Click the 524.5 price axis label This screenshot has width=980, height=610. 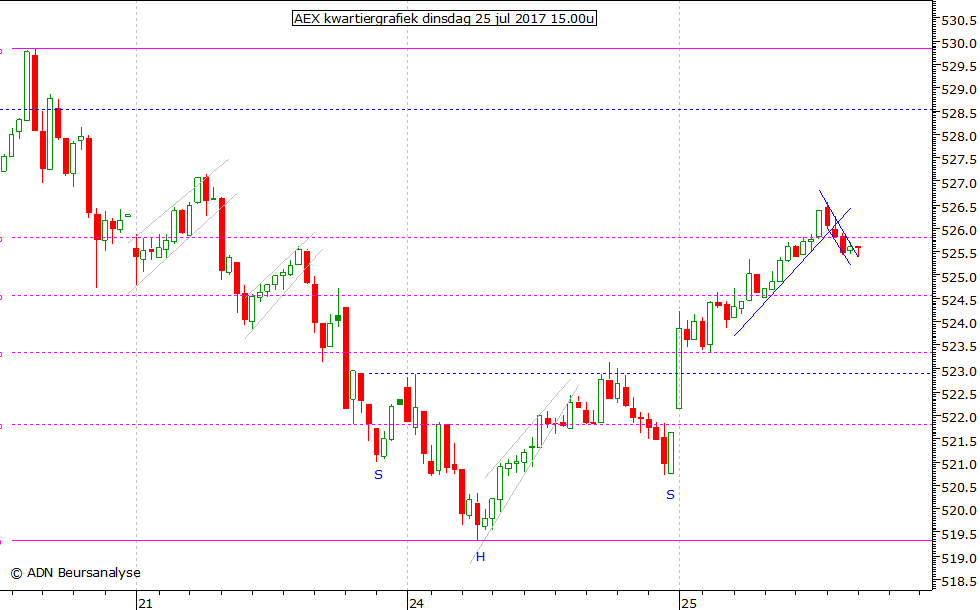959,301
